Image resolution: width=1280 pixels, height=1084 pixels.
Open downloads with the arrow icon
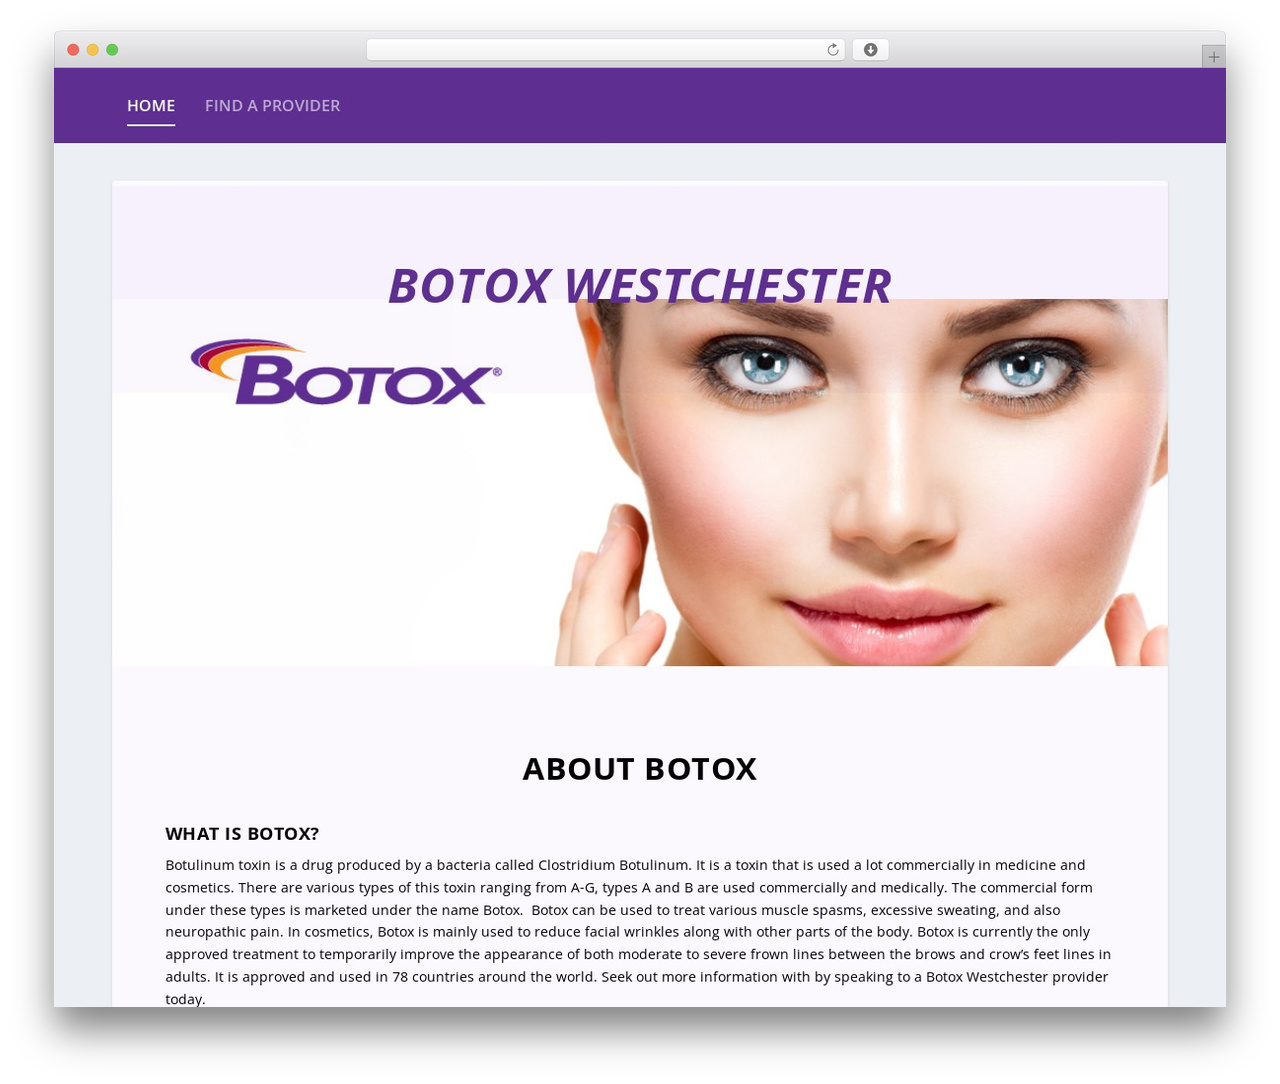coord(870,50)
